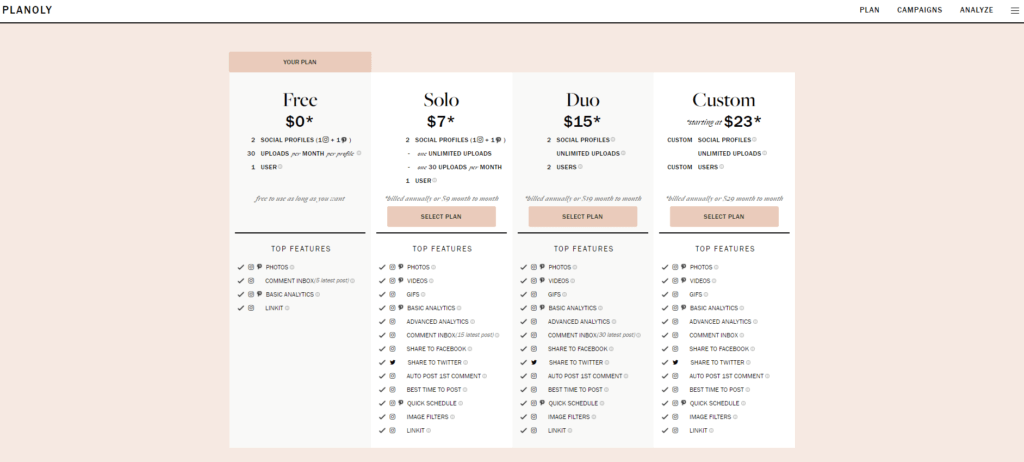Open the ANALYZE nav item
Image resolution: width=1024 pixels, height=462 pixels.
[976, 10]
